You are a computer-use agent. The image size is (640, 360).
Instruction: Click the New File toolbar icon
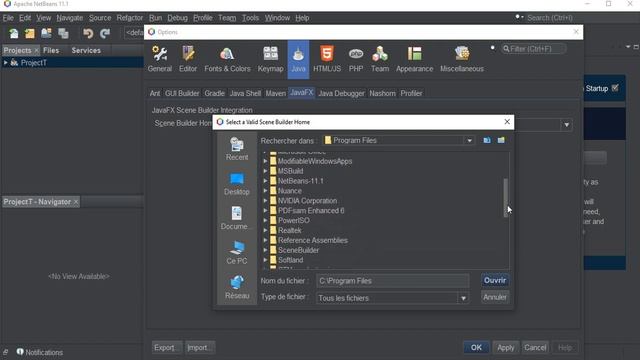pyautogui.click(x=14, y=33)
